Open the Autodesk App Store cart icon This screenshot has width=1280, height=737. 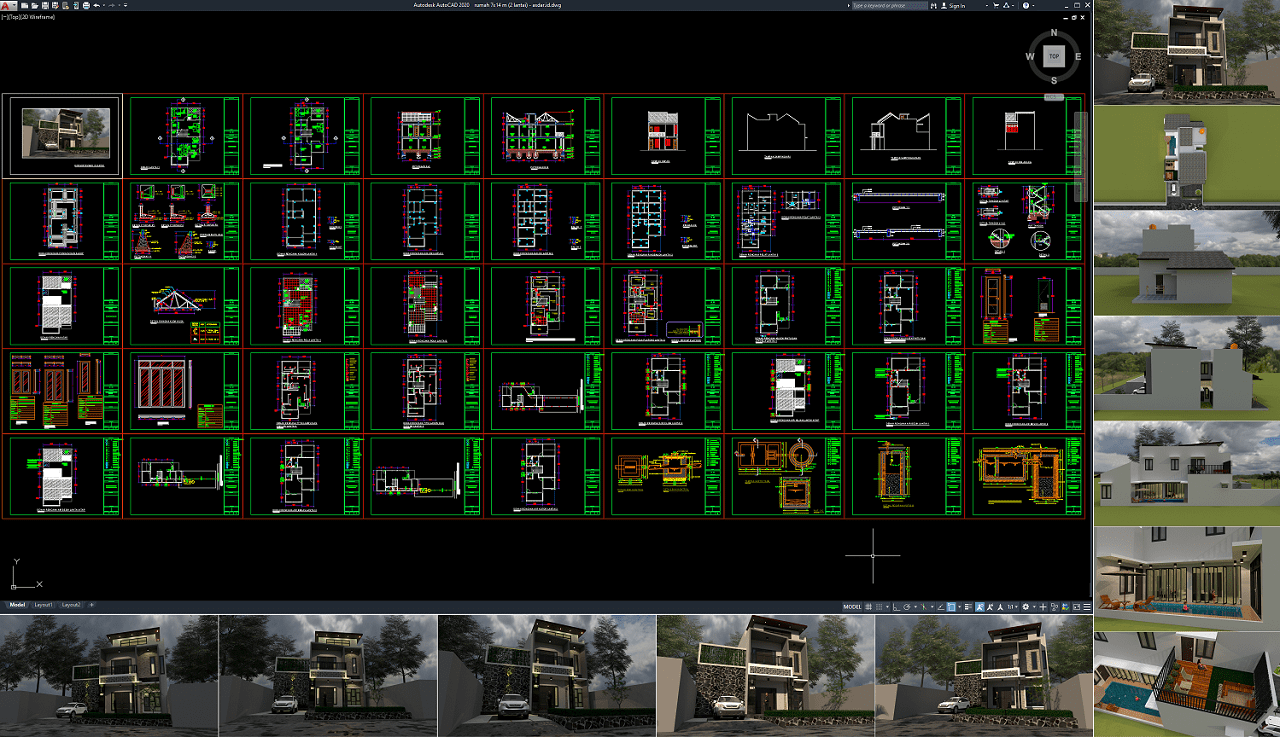[x=997, y=5]
